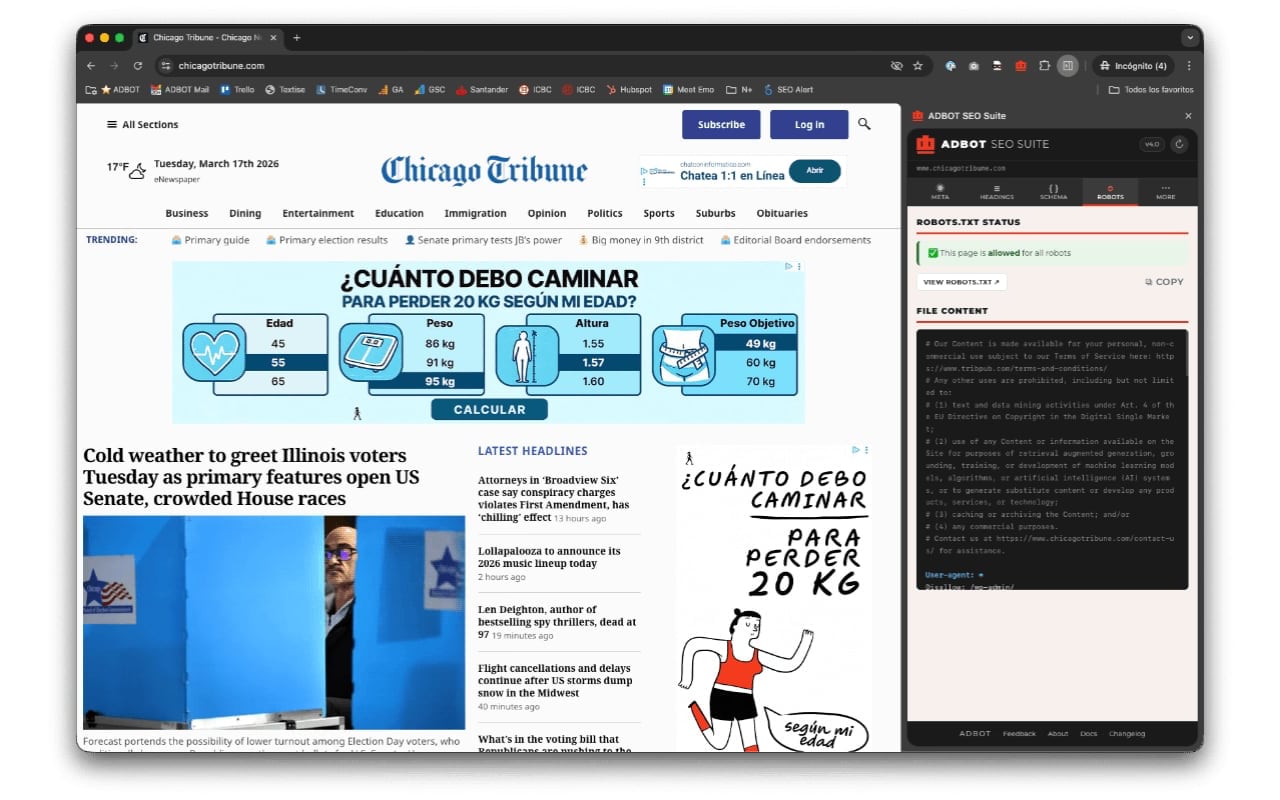This screenshot has height=800, width=1280.
Task: Open the ADBOT Mail bookmark
Action: pyautogui.click(x=180, y=90)
